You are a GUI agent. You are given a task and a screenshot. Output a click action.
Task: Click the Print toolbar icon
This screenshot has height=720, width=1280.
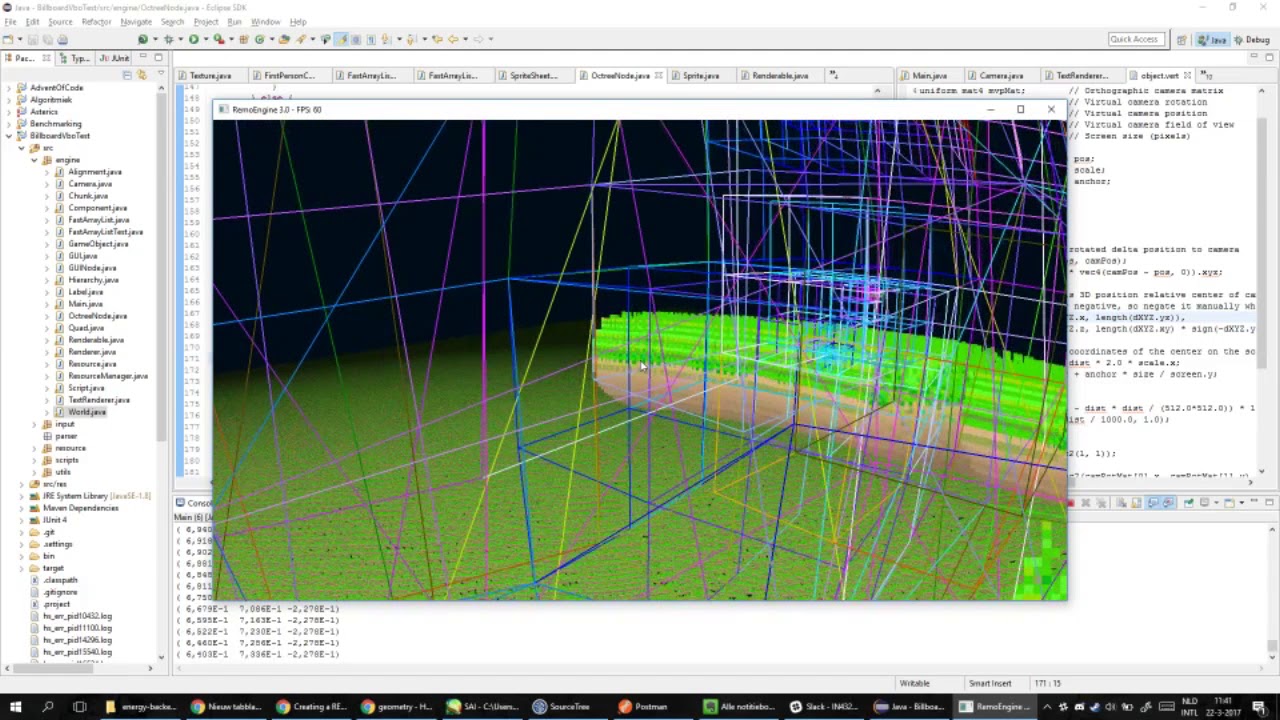pos(62,39)
